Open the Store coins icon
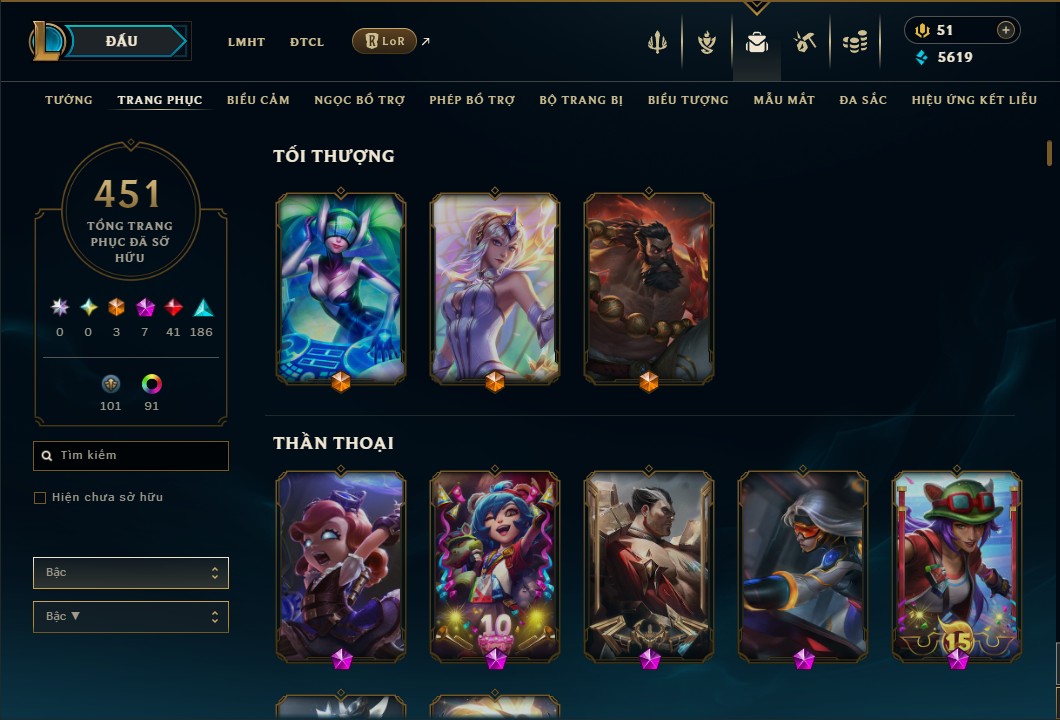The height and width of the screenshot is (720, 1060). [855, 43]
